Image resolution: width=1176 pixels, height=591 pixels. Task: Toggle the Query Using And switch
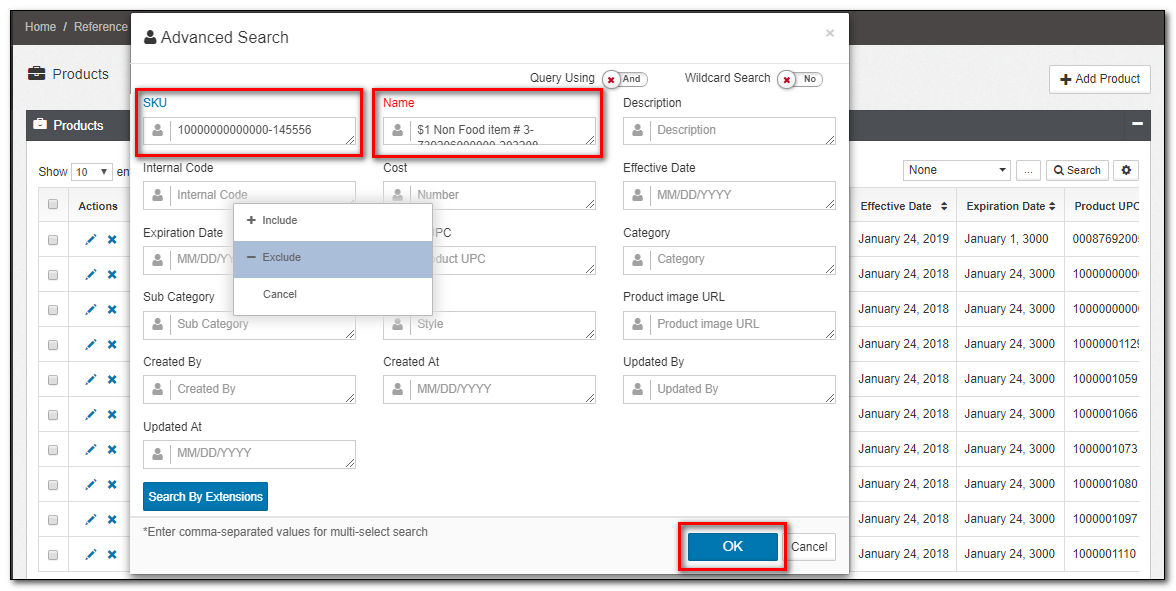click(x=624, y=79)
